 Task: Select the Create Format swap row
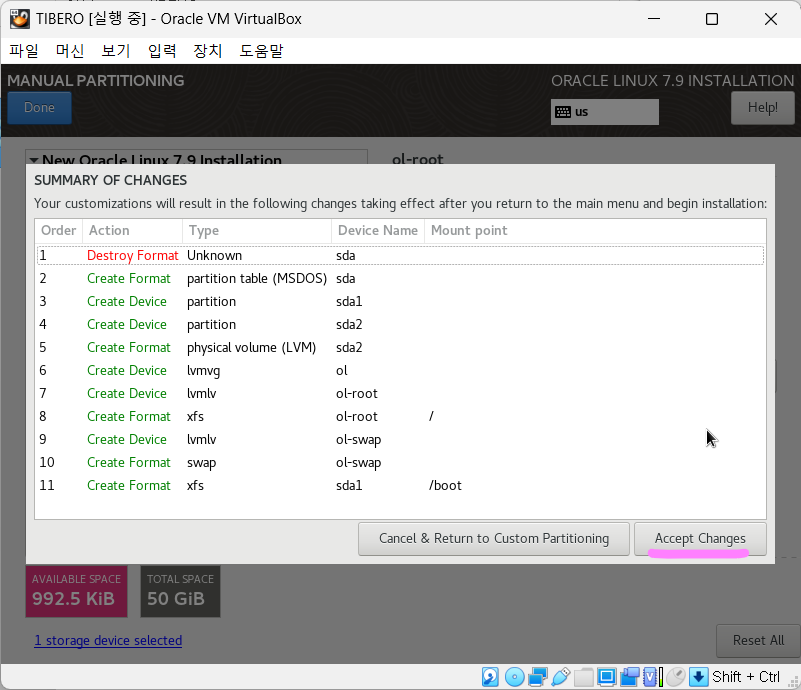coord(400,462)
